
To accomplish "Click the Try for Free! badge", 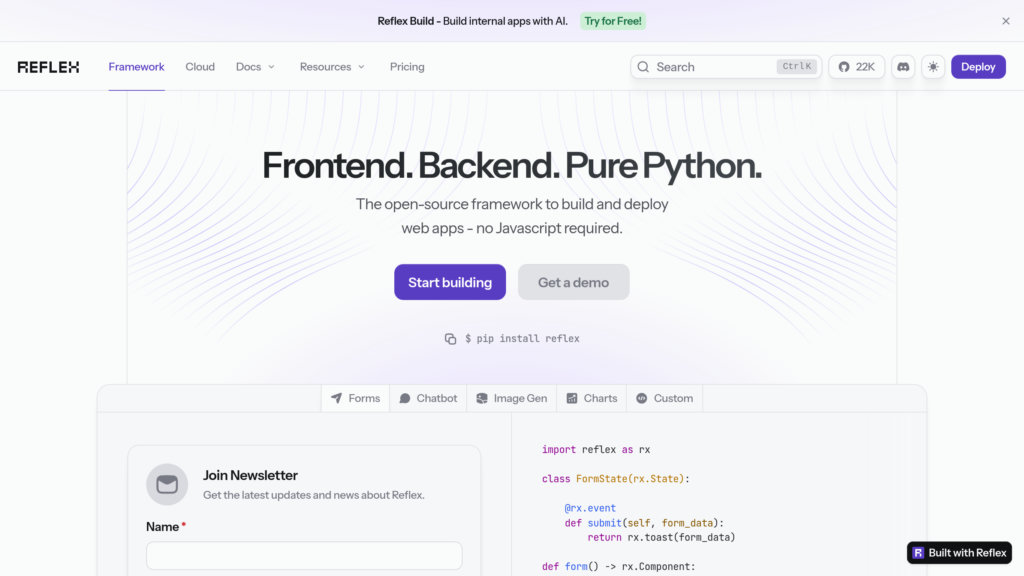I will (613, 21).
